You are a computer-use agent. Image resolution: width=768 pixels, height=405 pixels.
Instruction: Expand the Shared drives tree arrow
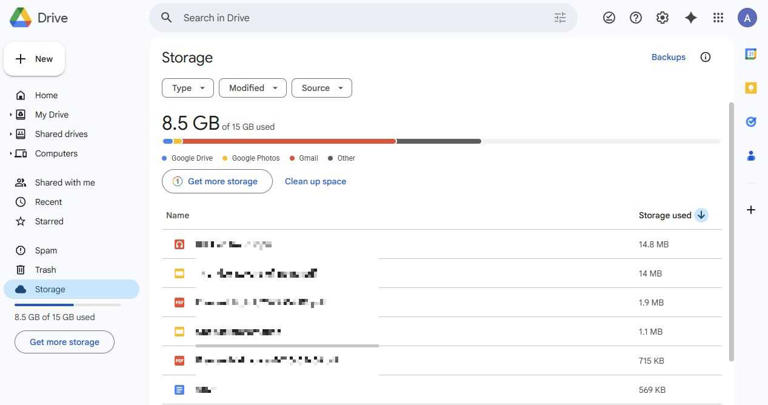(10, 134)
